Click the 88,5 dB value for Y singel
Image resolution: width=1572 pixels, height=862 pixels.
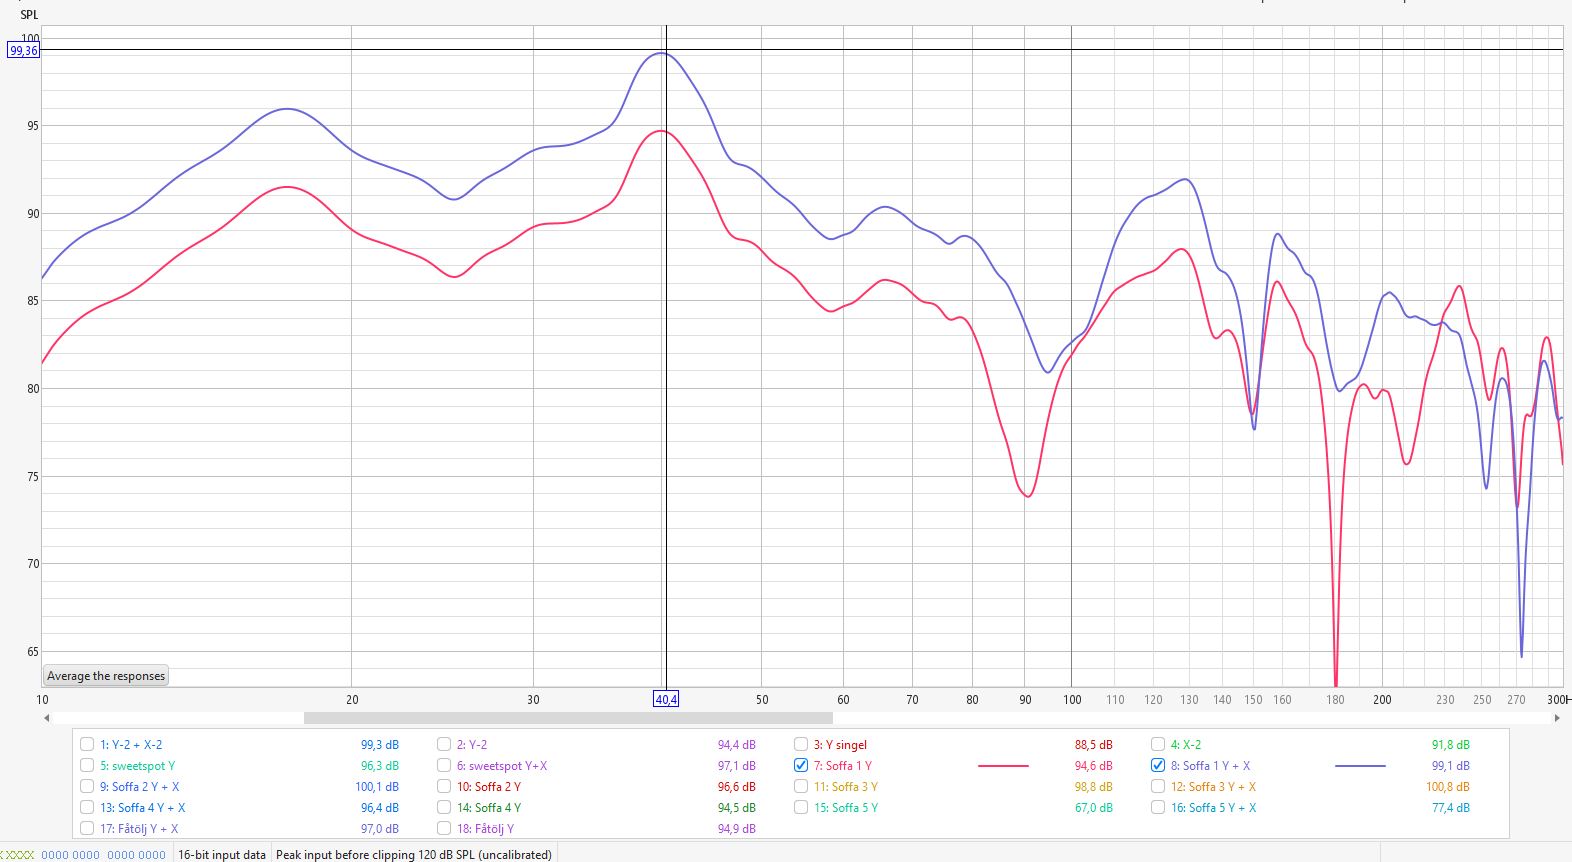pos(1094,745)
